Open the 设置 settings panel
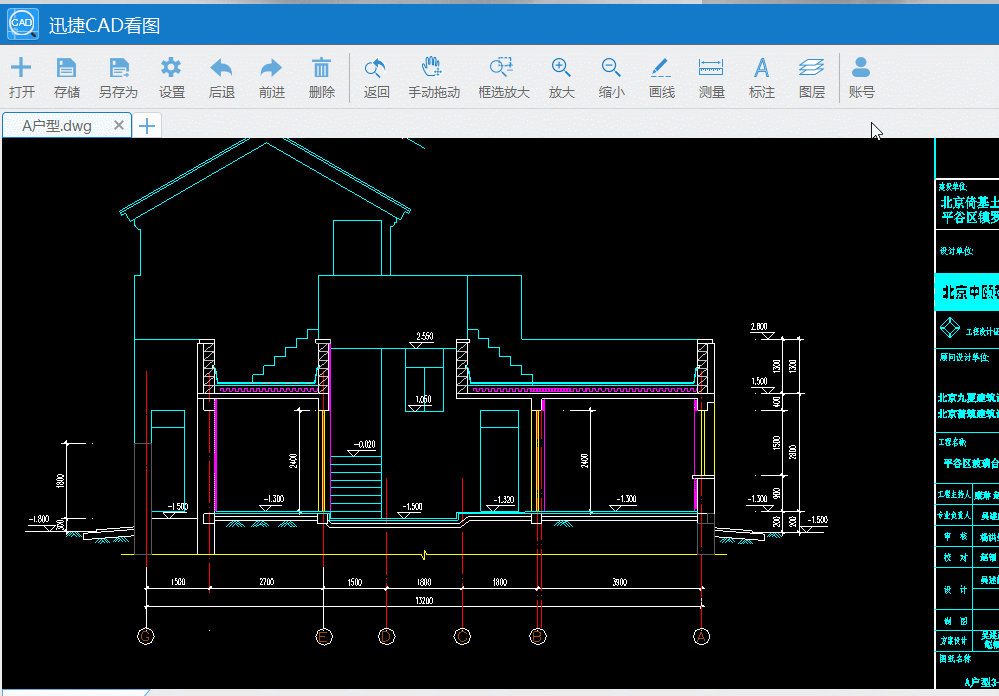The image size is (999, 696). pyautogui.click(x=171, y=77)
